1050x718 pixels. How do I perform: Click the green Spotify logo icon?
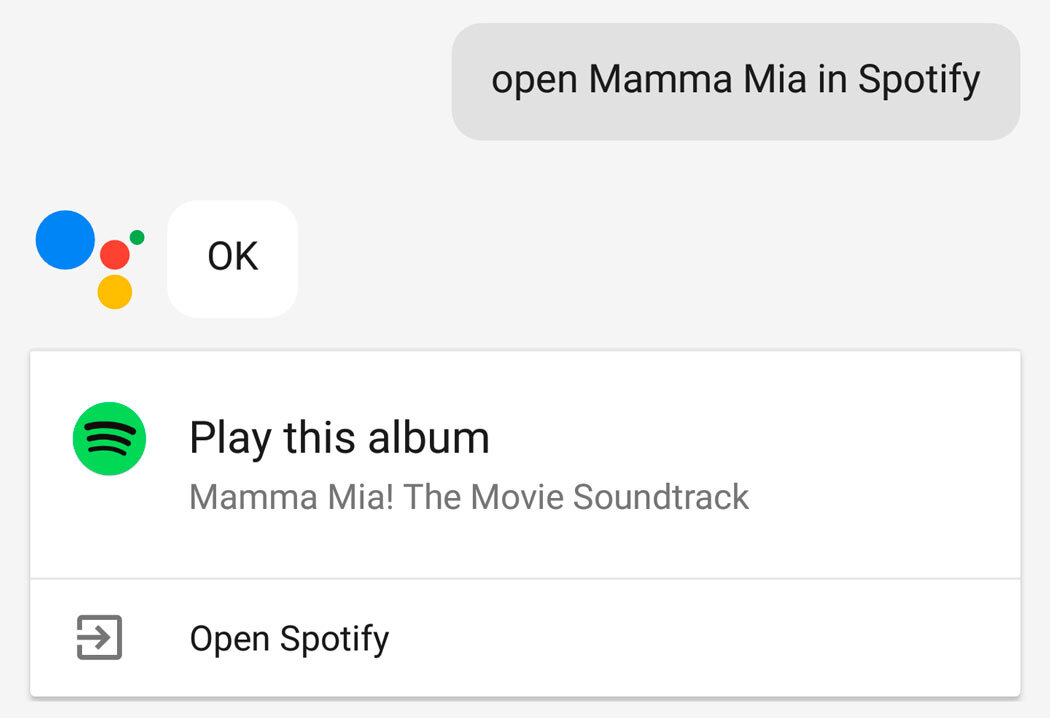(x=109, y=438)
